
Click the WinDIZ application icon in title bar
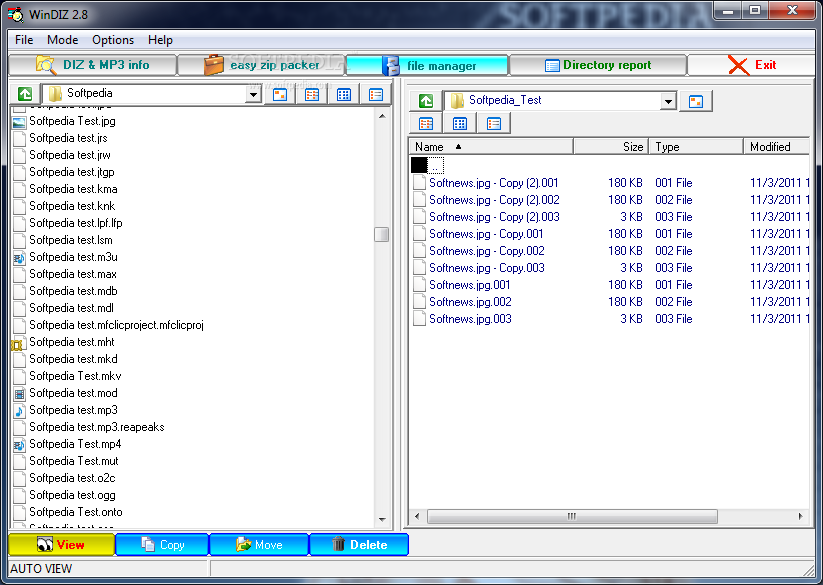[16, 14]
